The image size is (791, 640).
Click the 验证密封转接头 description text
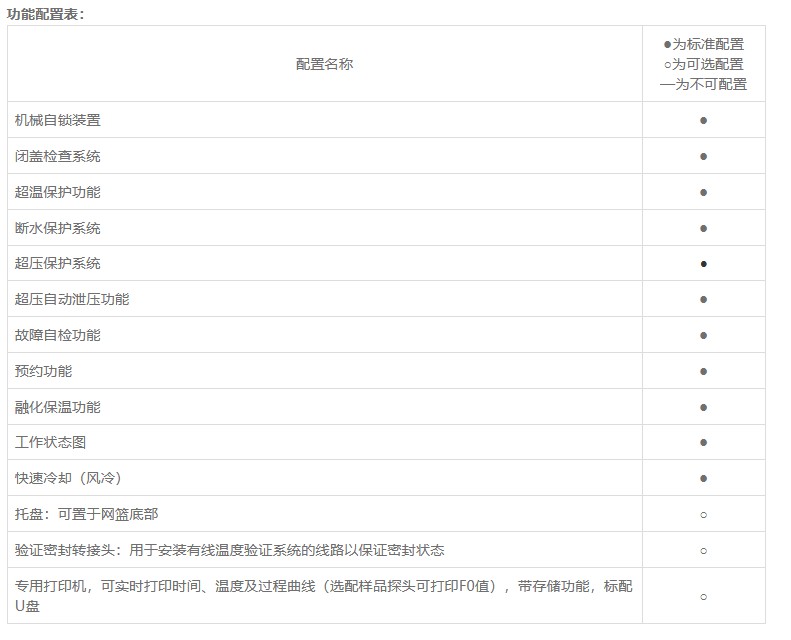(230, 550)
